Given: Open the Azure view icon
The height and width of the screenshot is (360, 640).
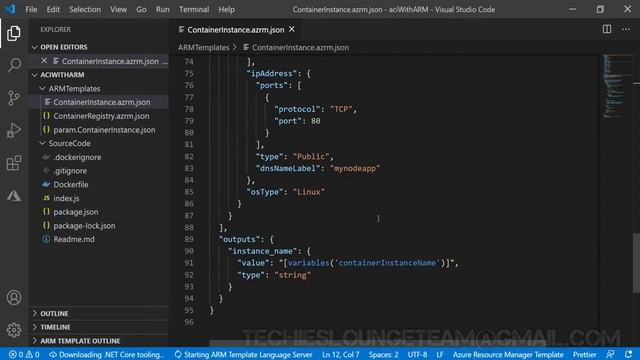Looking at the screenshot, I should (x=14, y=196).
